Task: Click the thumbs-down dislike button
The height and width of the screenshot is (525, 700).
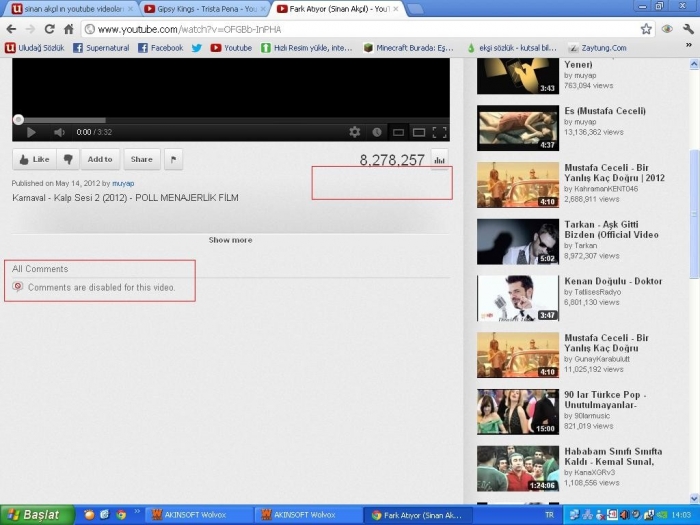Action: [68, 159]
